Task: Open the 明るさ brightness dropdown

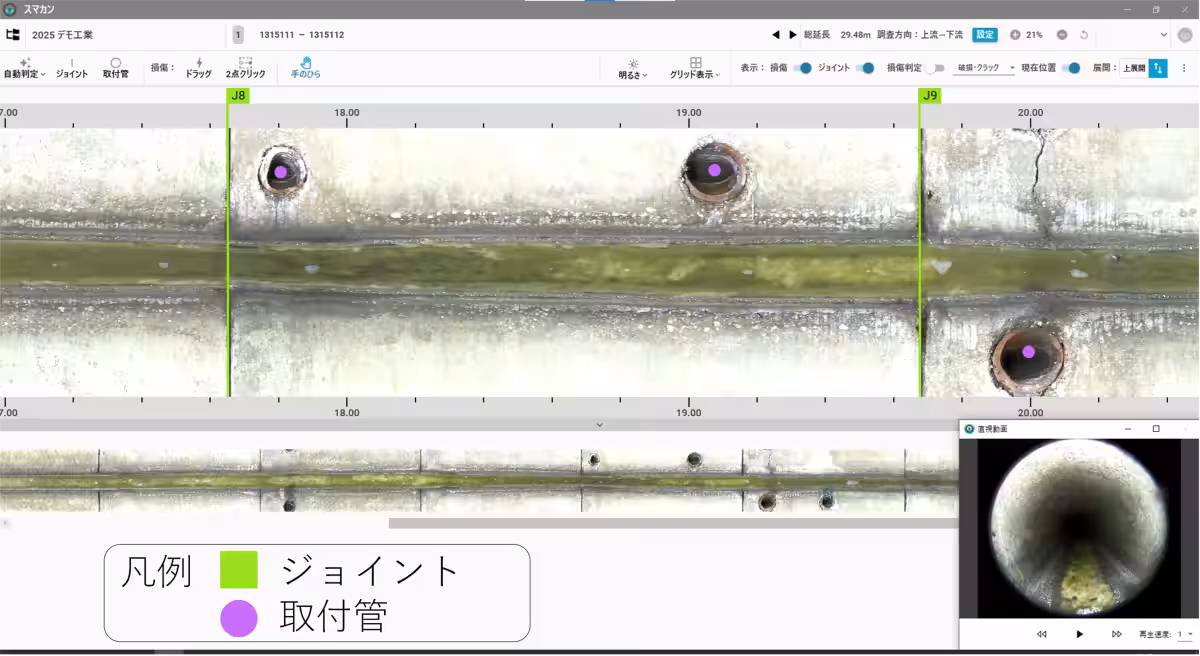Action: click(x=633, y=68)
